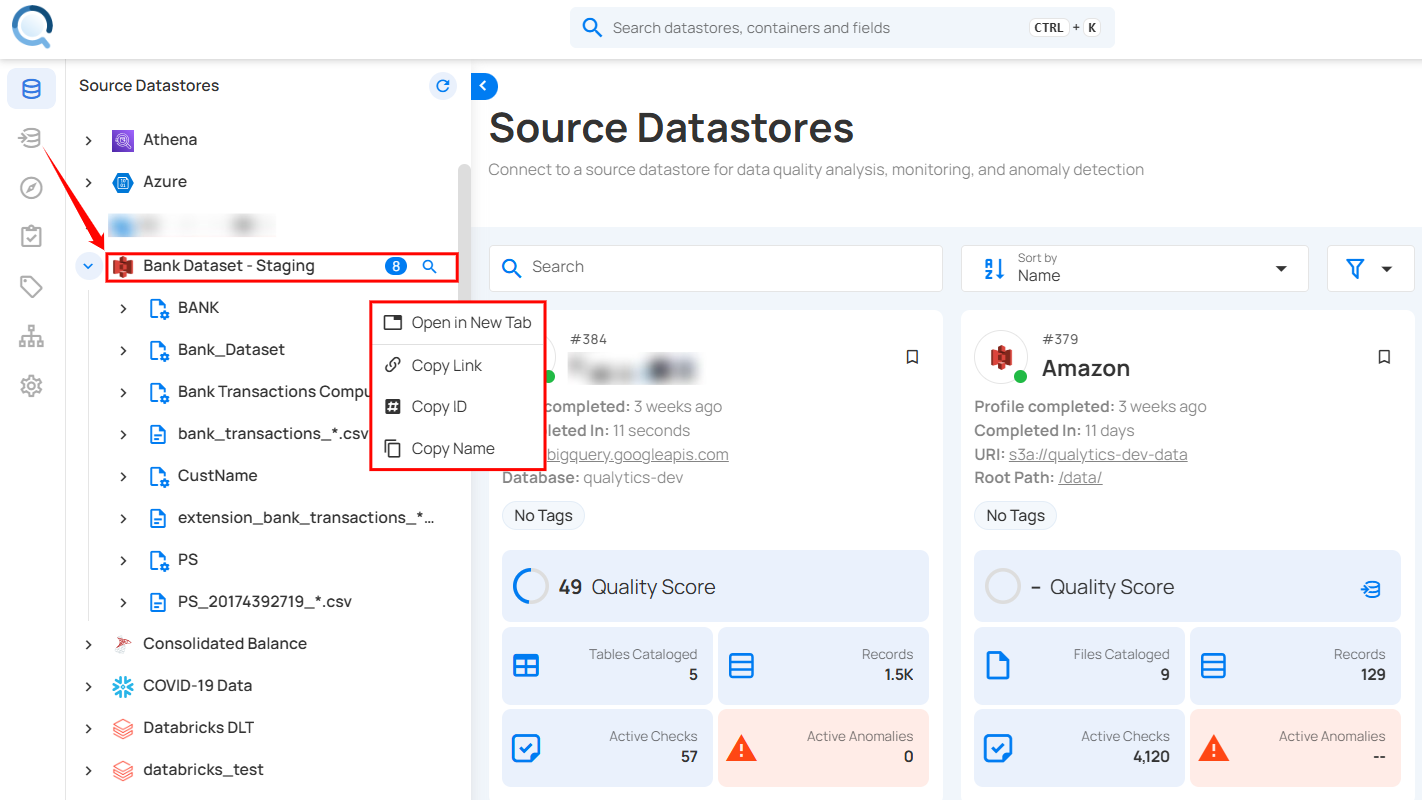Refresh Source Datastores with the refresh icon
Screen dimensions: 1422x800
[443, 86]
